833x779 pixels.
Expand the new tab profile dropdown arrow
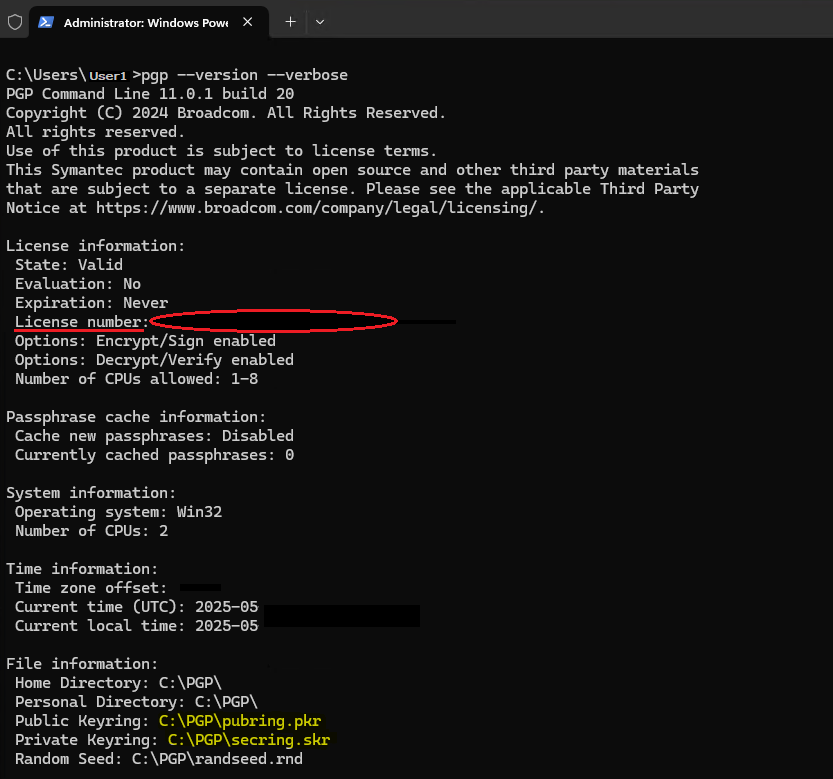[320, 22]
